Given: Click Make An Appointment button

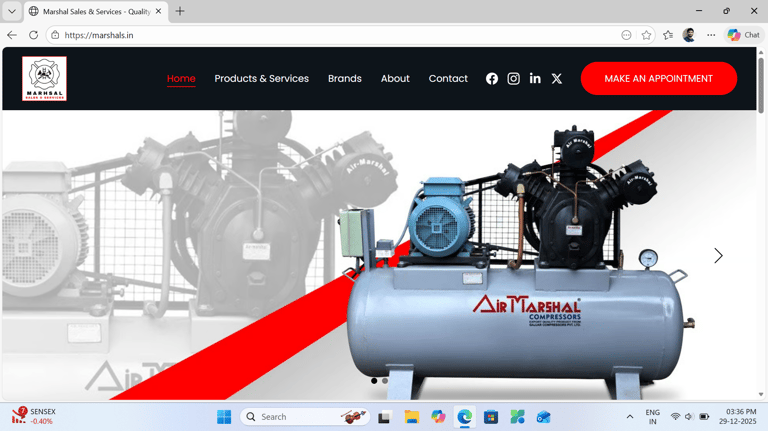Looking at the screenshot, I should click(659, 78).
